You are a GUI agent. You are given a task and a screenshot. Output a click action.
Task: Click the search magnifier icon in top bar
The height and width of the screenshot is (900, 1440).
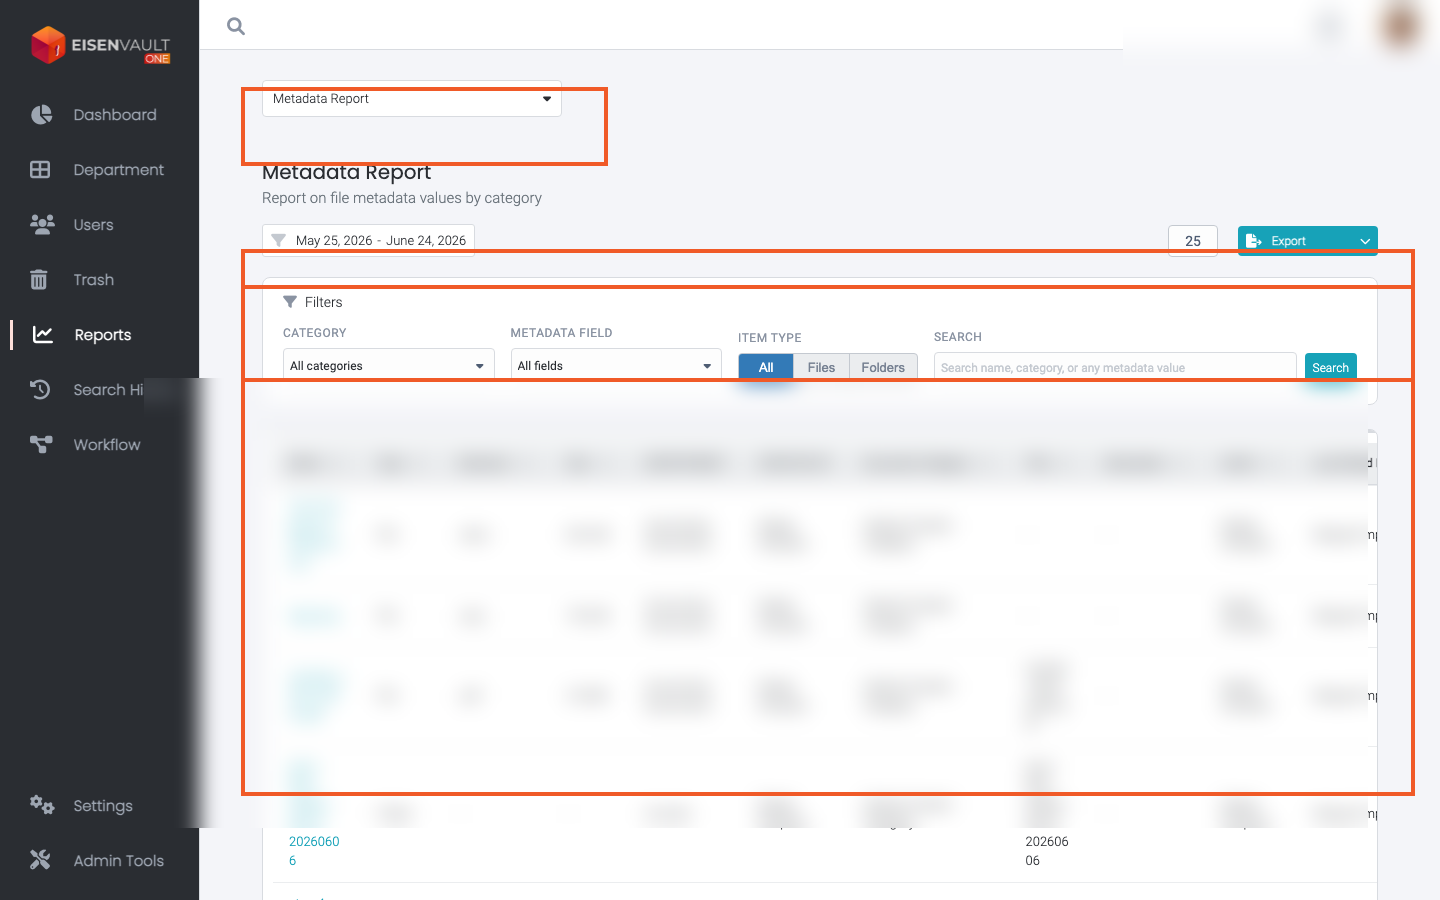(236, 26)
